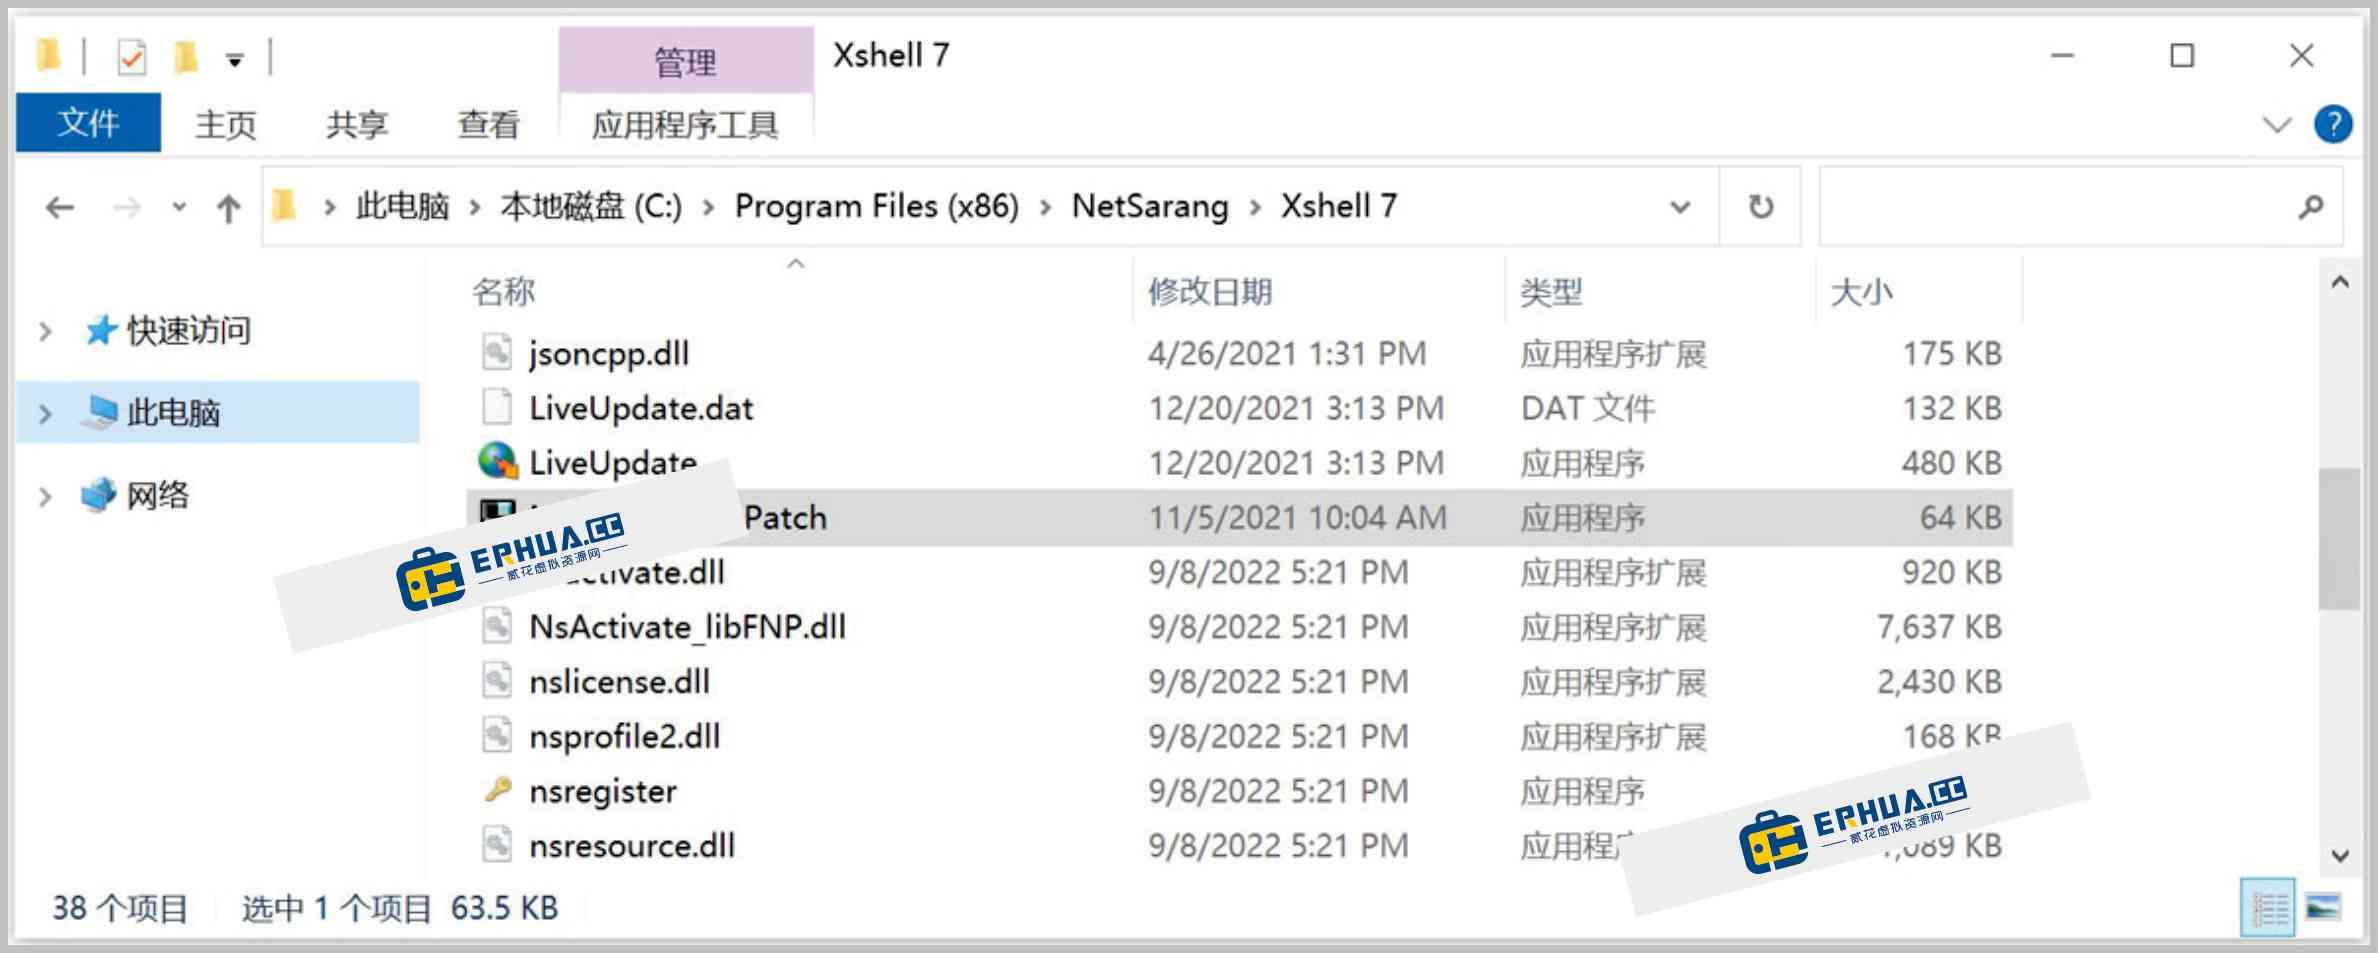Click NetSarang in the address breadcrumb
Image resolution: width=2378 pixels, height=953 pixels.
coord(1150,206)
